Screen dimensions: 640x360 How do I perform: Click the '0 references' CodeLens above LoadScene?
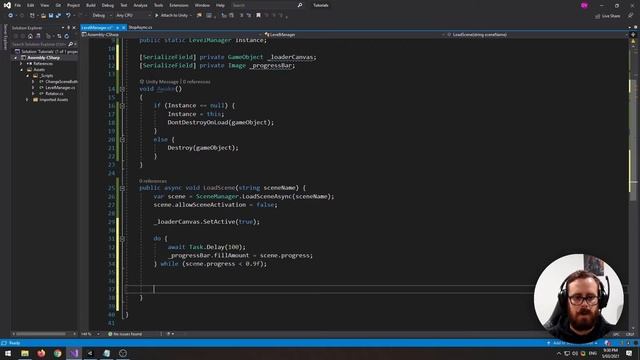pos(153,181)
